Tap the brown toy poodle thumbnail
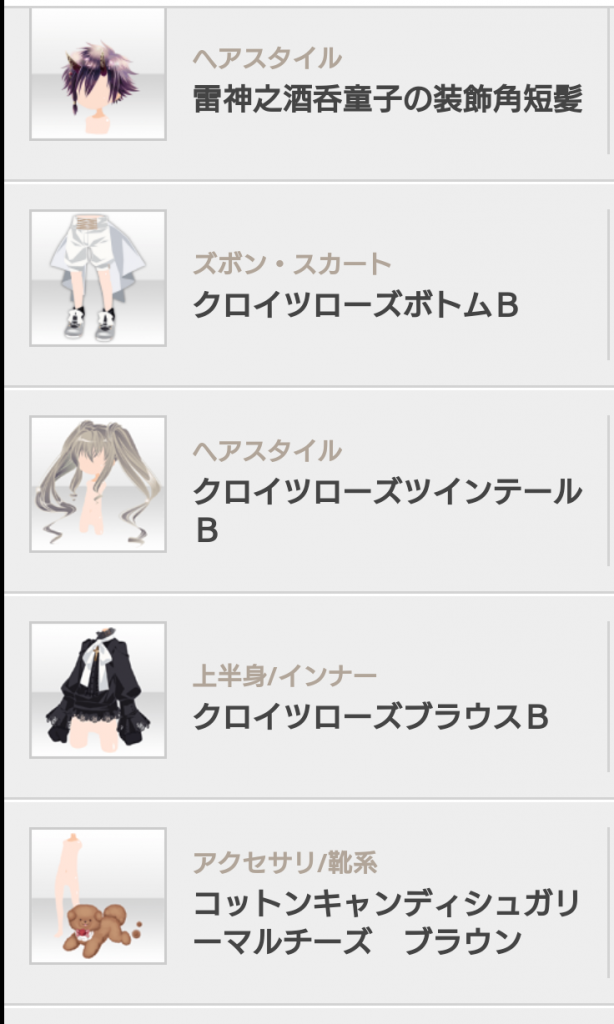 point(98,896)
